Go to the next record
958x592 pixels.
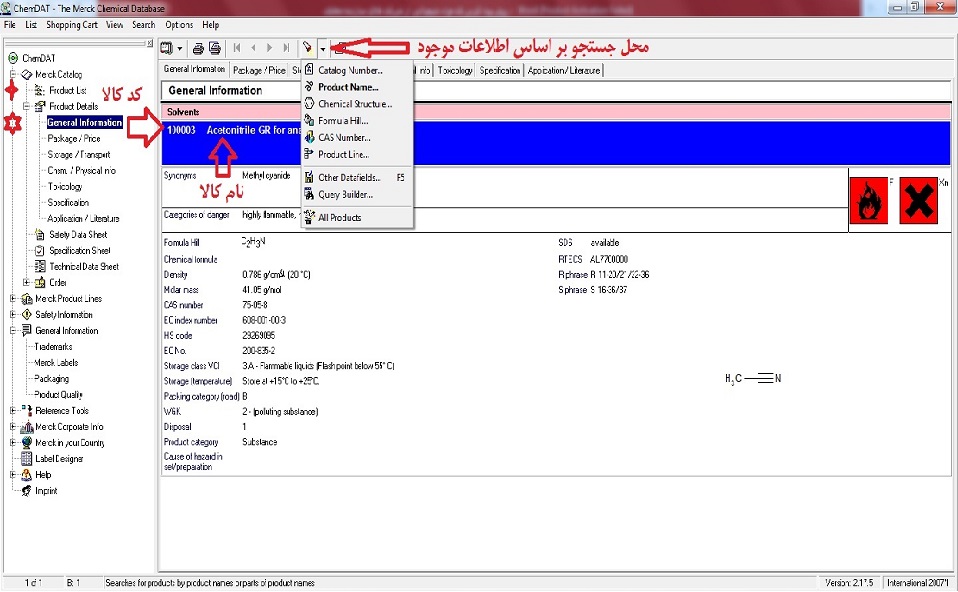pos(269,48)
